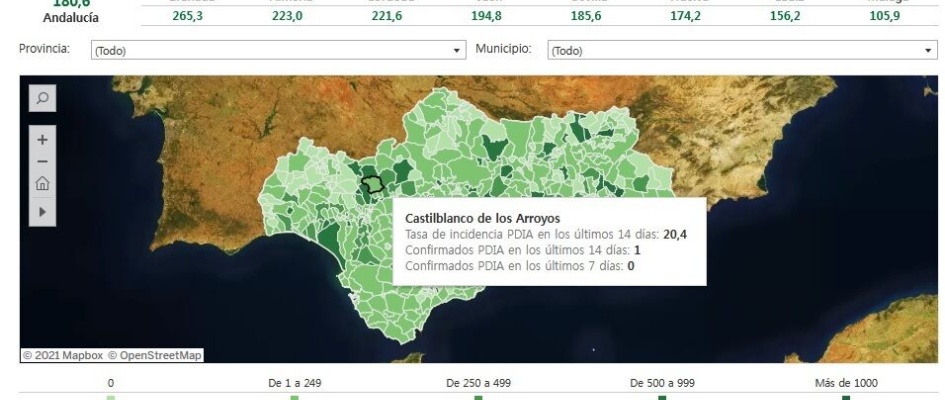Image resolution: width=945 pixels, height=400 pixels.
Task: Select the 'De 1 a 249' legend swatch
Action: [295, 397]
